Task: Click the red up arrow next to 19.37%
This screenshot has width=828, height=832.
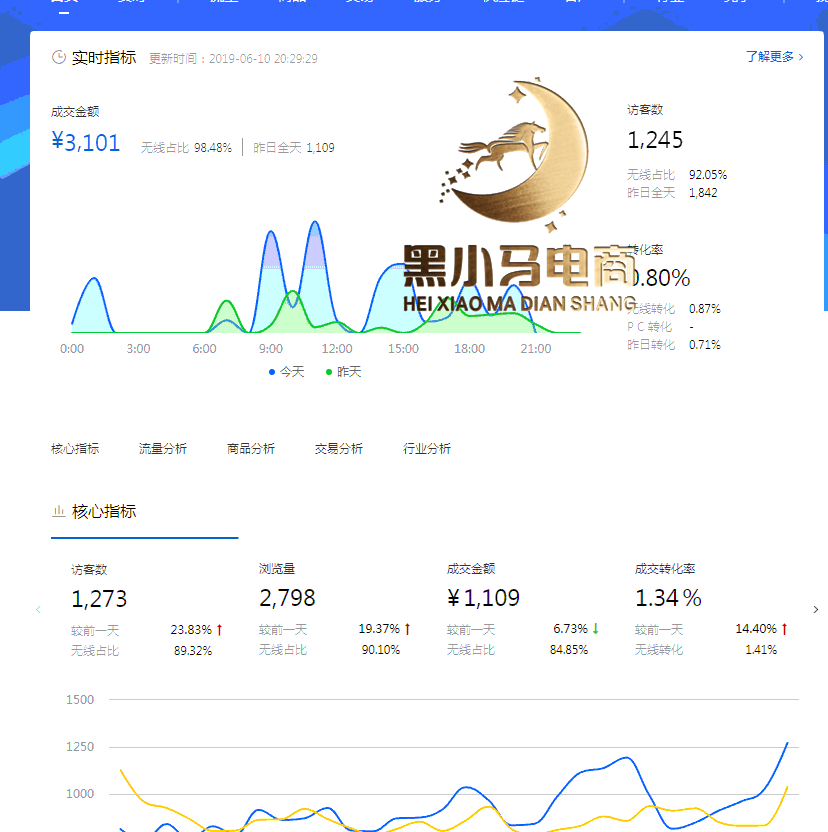Action: click(x=408, y=629)
